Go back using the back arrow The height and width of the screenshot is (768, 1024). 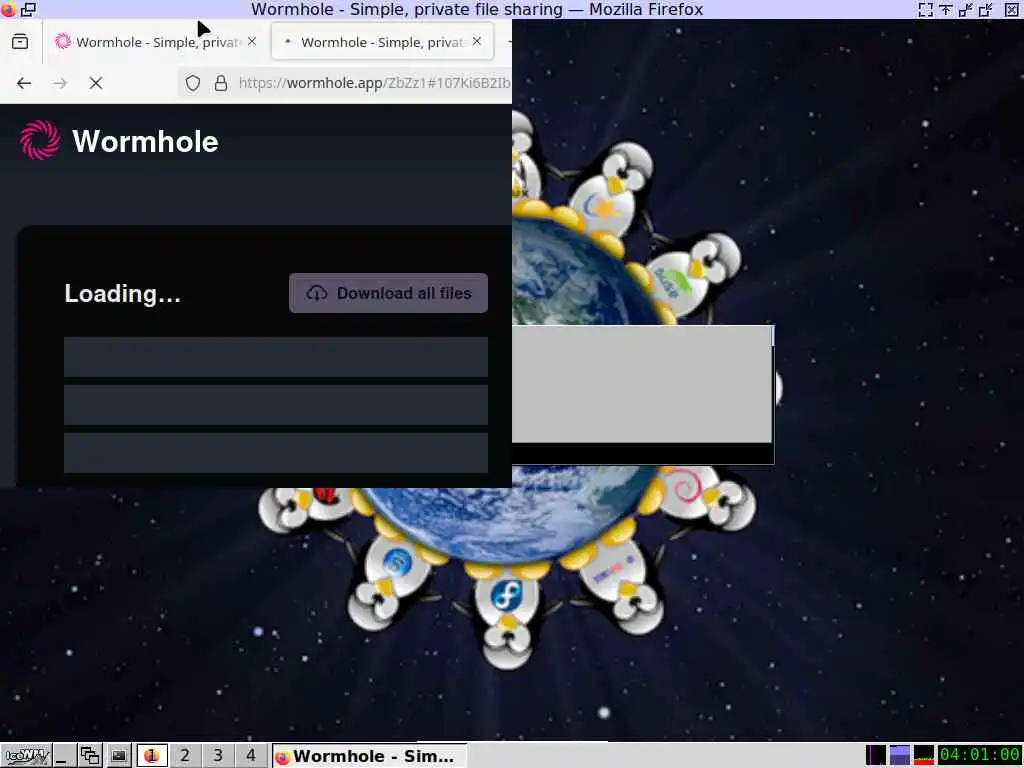point(24,83)
